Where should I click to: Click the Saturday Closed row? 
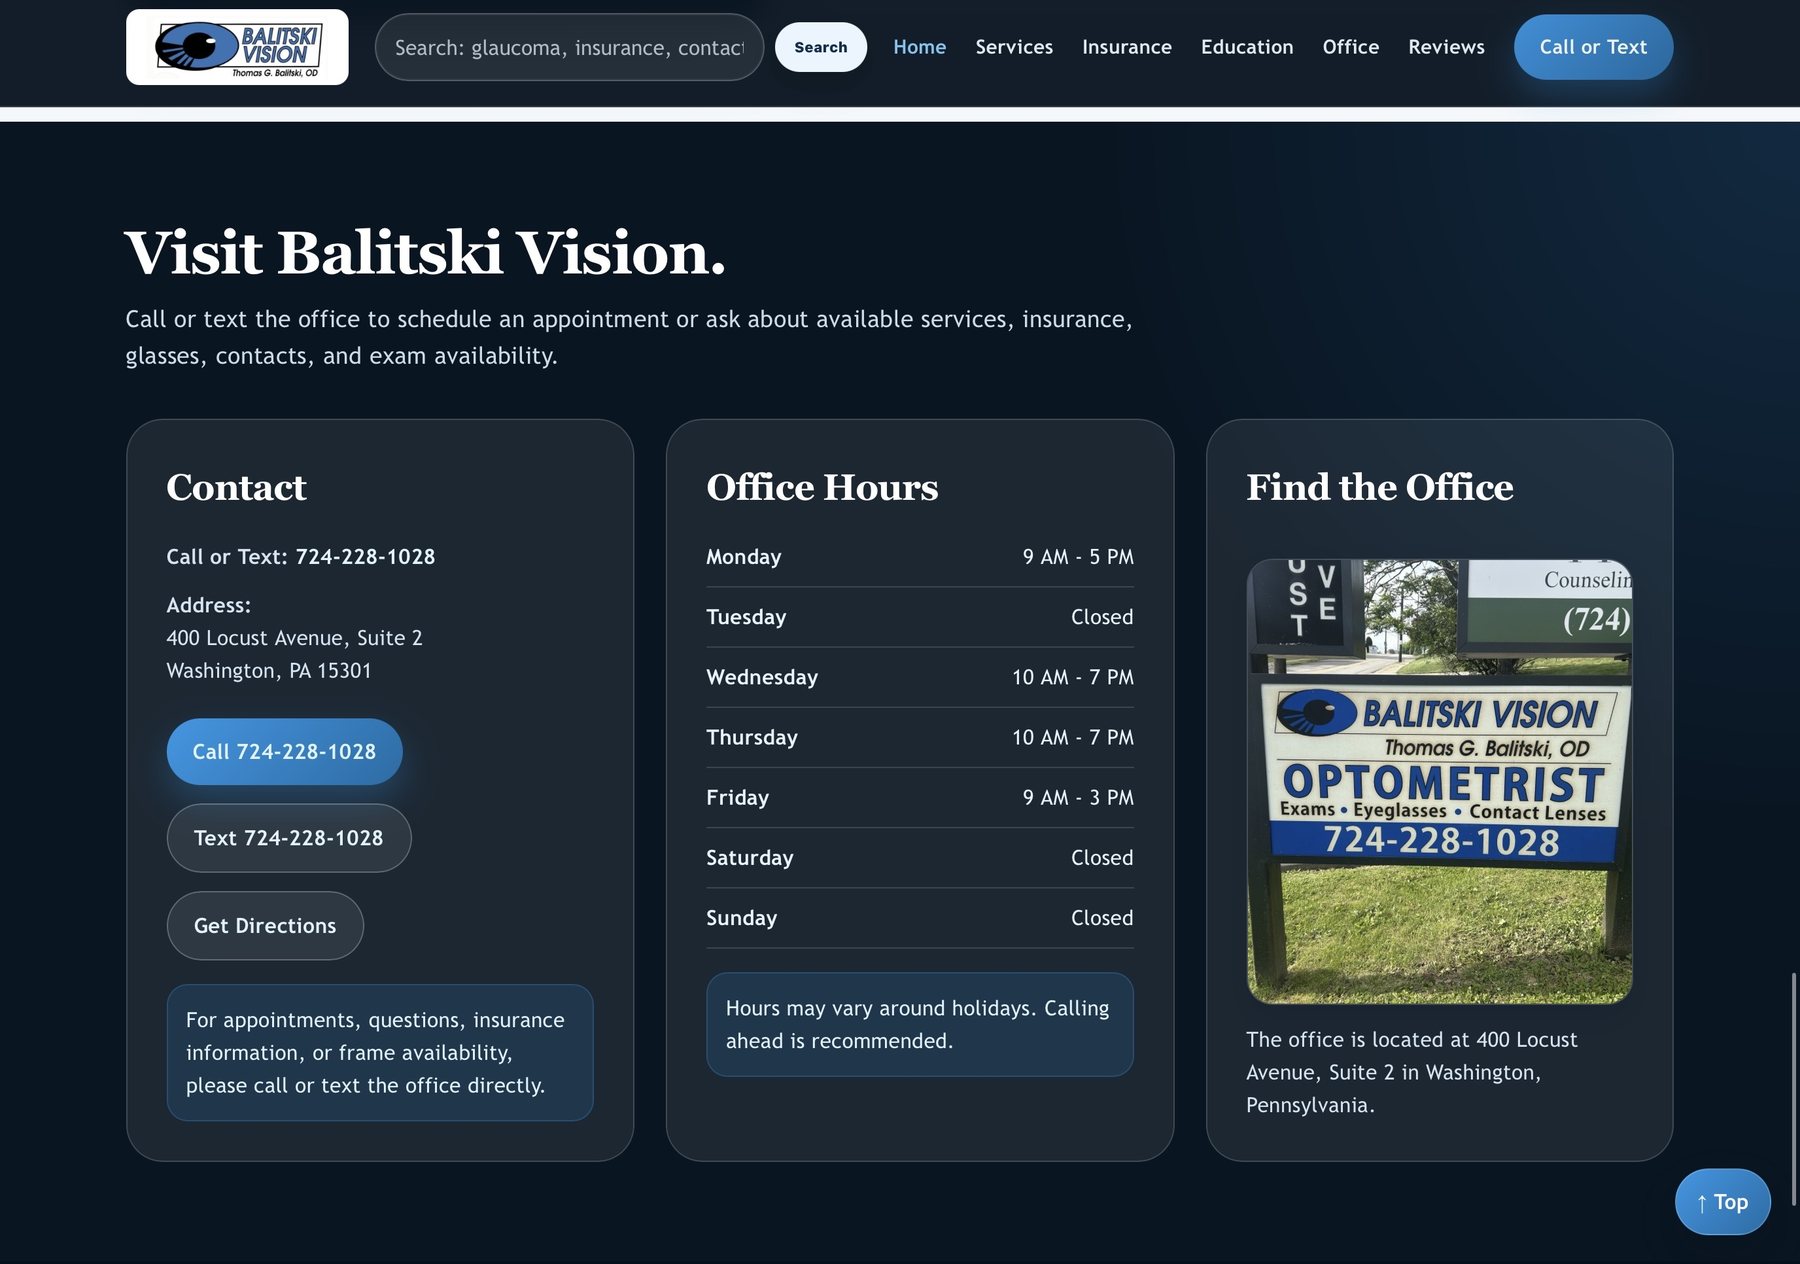coord(919,858)
